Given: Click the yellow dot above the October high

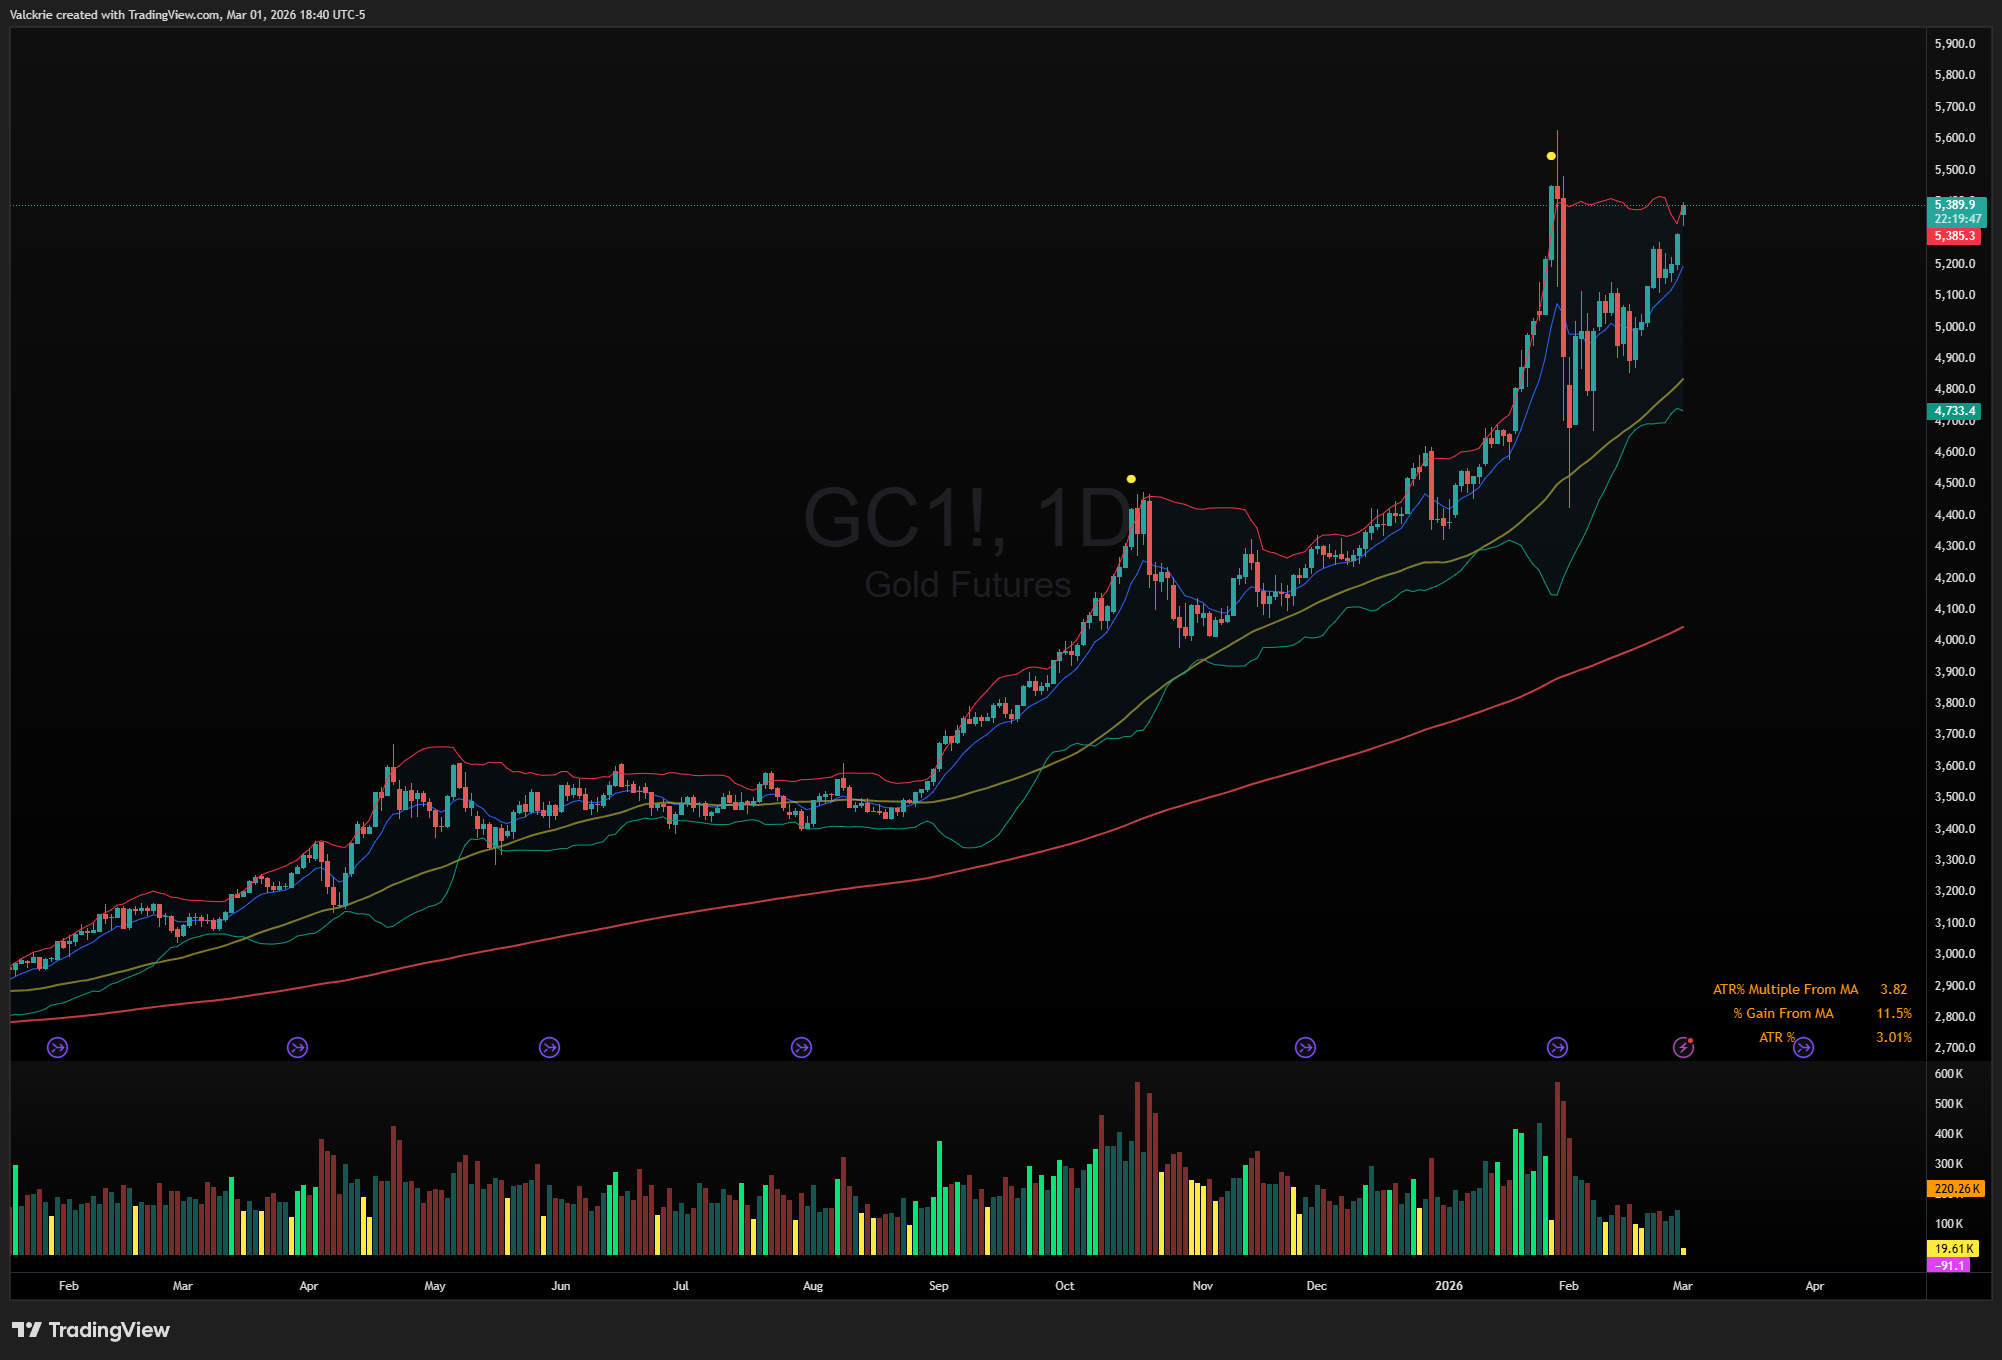Looking at the screenshot, I should pos(1131,479).
